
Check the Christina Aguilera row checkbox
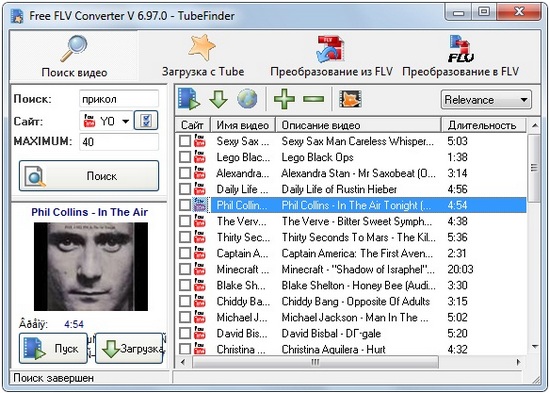(185, 349)
